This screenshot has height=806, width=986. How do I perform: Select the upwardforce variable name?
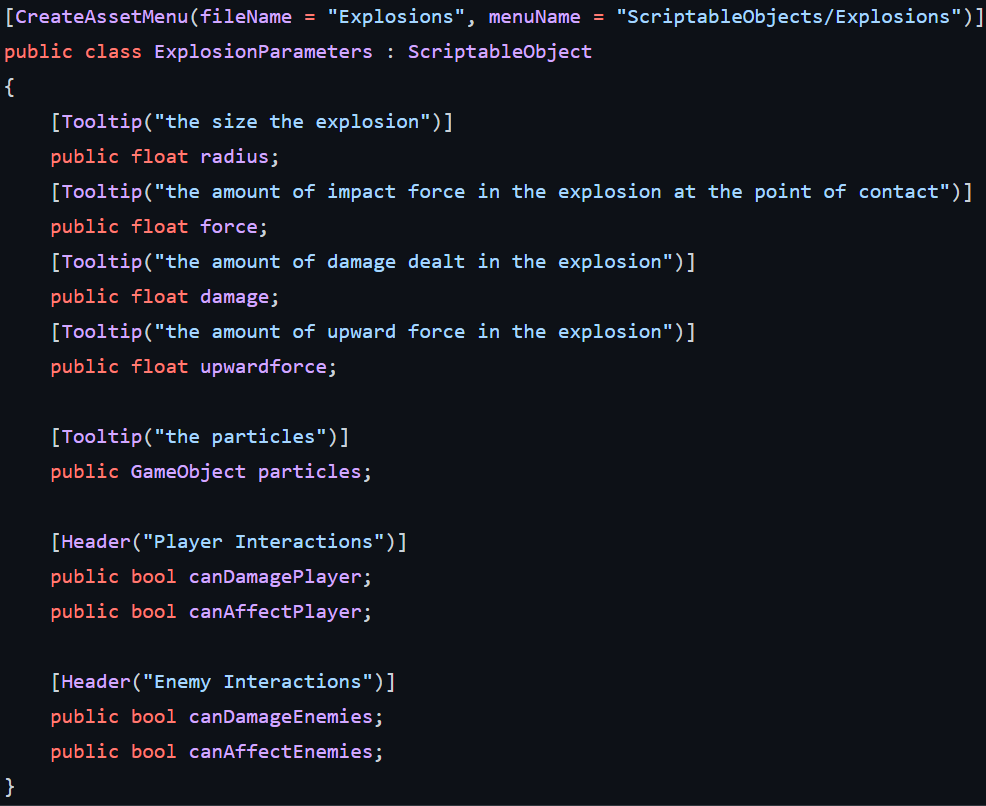[x=263, y=367]
